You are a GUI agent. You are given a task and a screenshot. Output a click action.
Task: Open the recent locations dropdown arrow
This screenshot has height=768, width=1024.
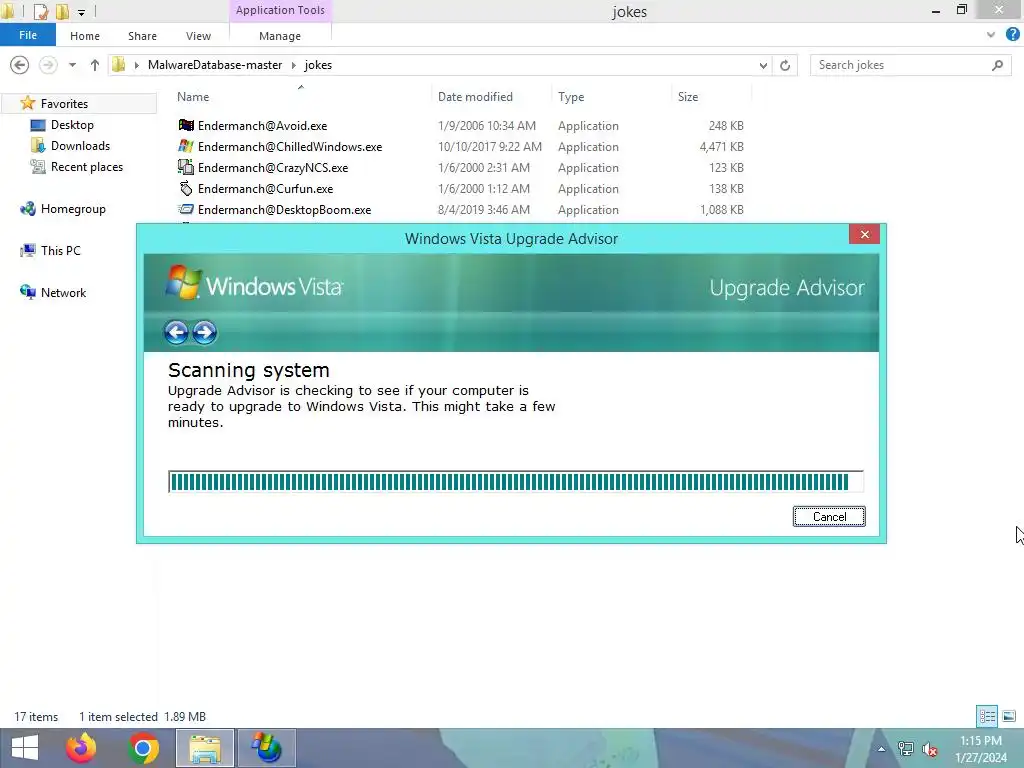click(x=72, y=65)
